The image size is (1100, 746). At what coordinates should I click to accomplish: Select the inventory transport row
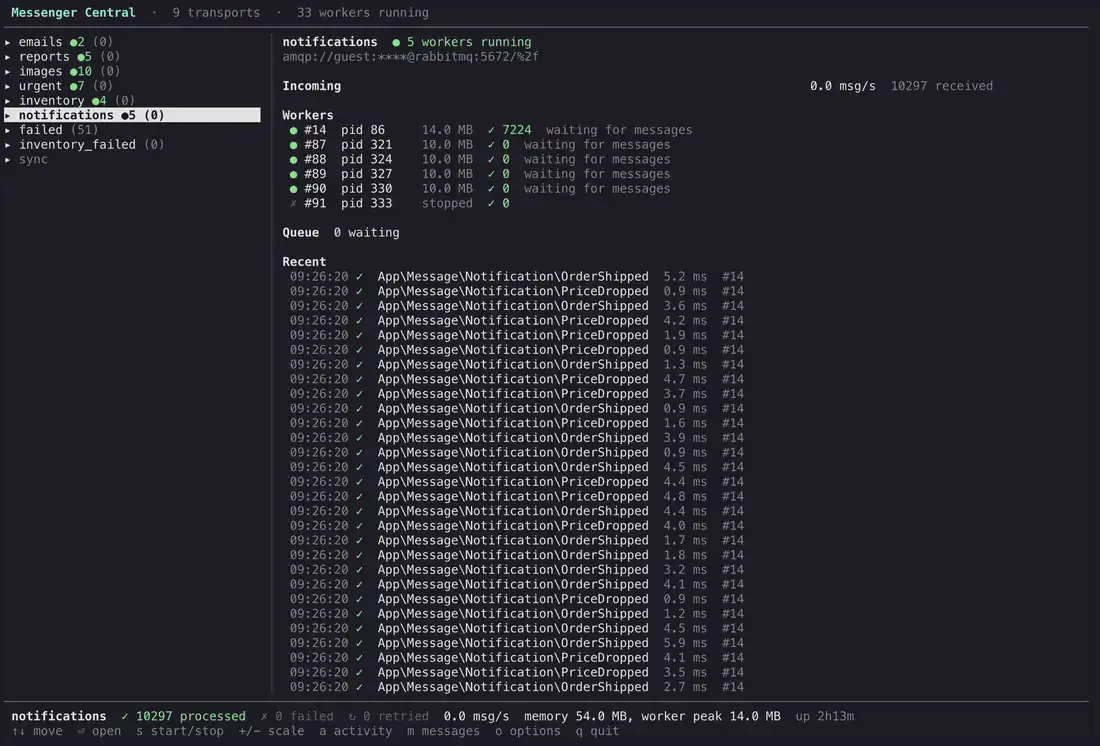coord(132,101)
